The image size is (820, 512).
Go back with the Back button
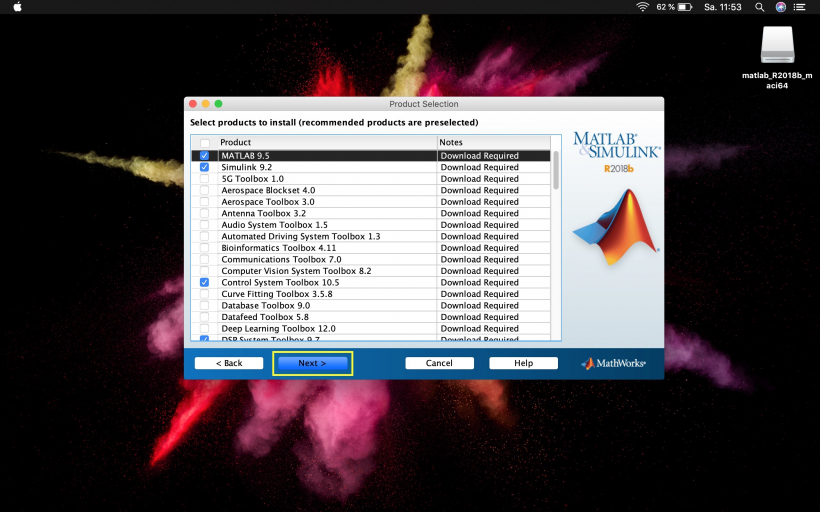[x=229, y=363]
